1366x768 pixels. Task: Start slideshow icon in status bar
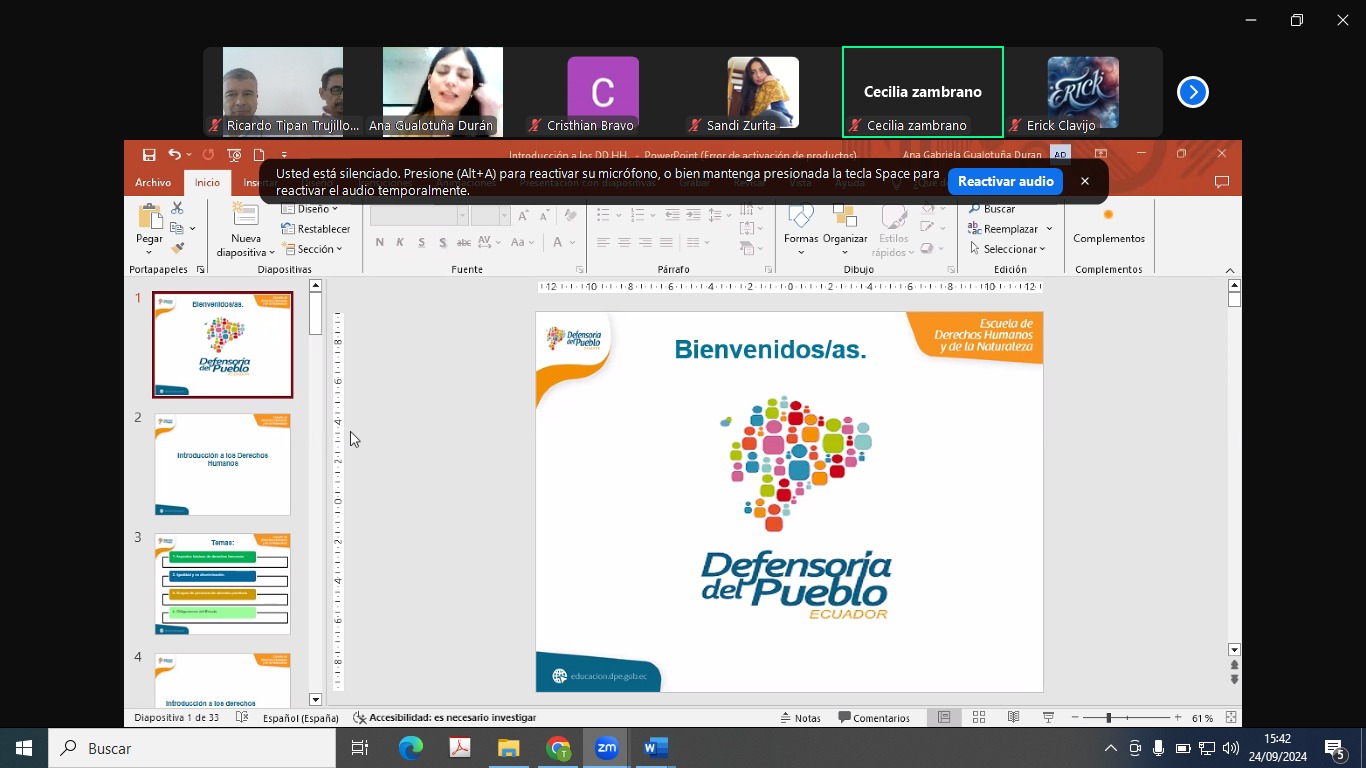(x=1048, y=718)
